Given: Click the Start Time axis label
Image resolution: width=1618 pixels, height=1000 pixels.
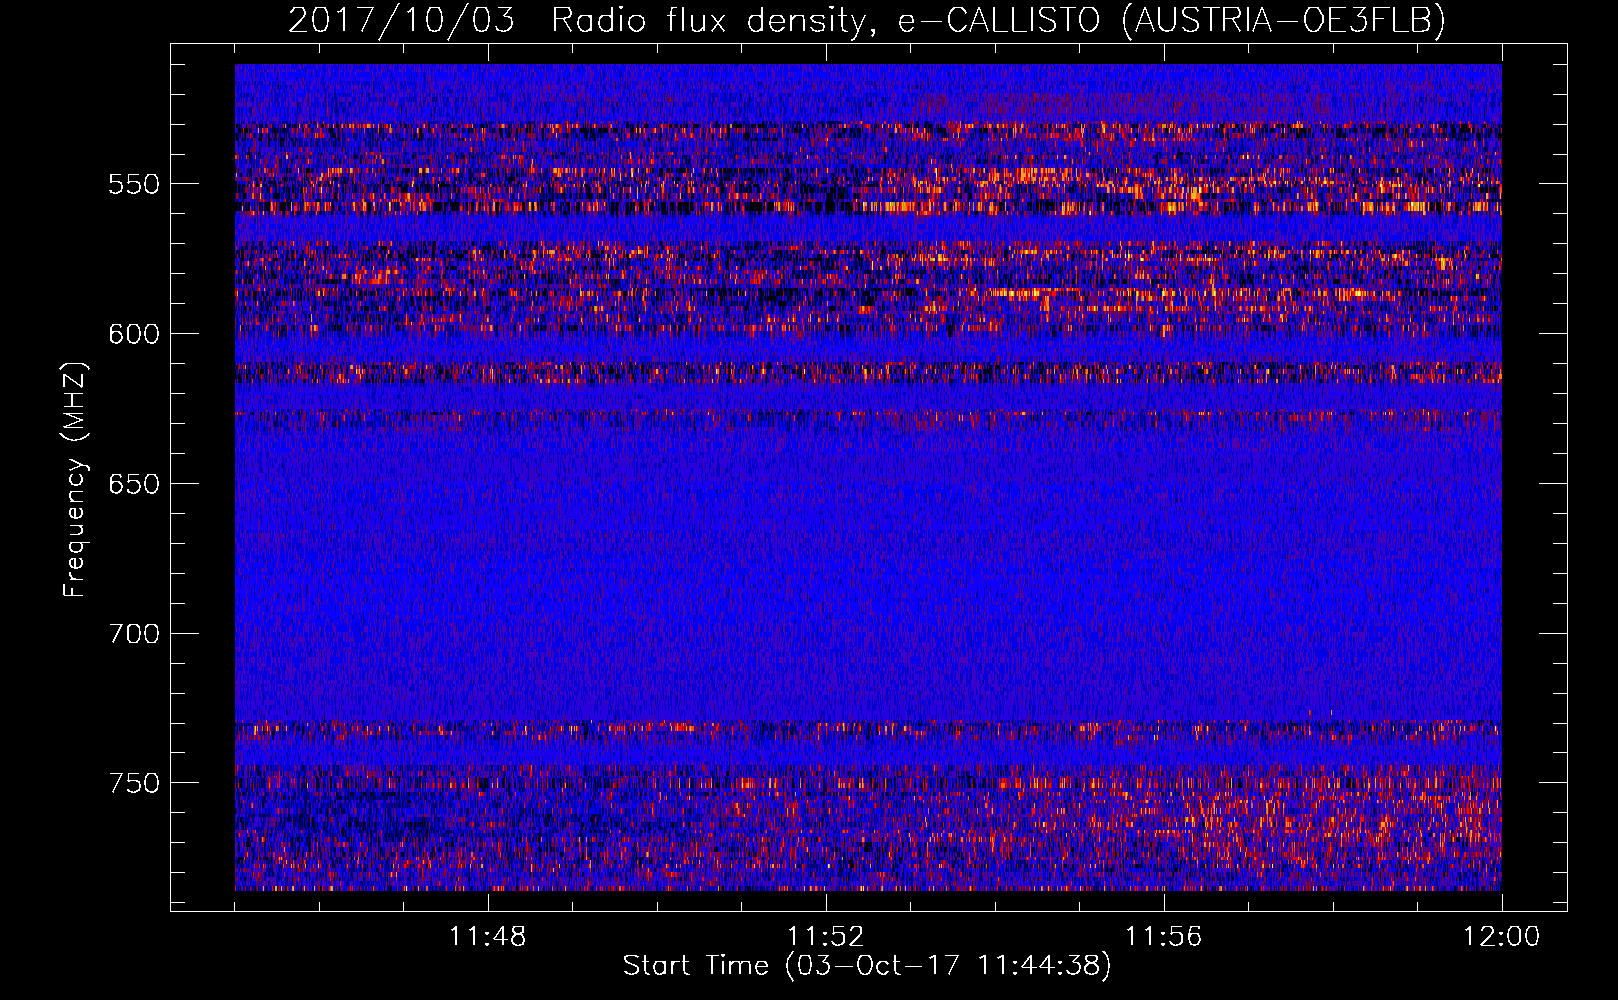Looking at the screenshot, I should click(x=867, y=966).
